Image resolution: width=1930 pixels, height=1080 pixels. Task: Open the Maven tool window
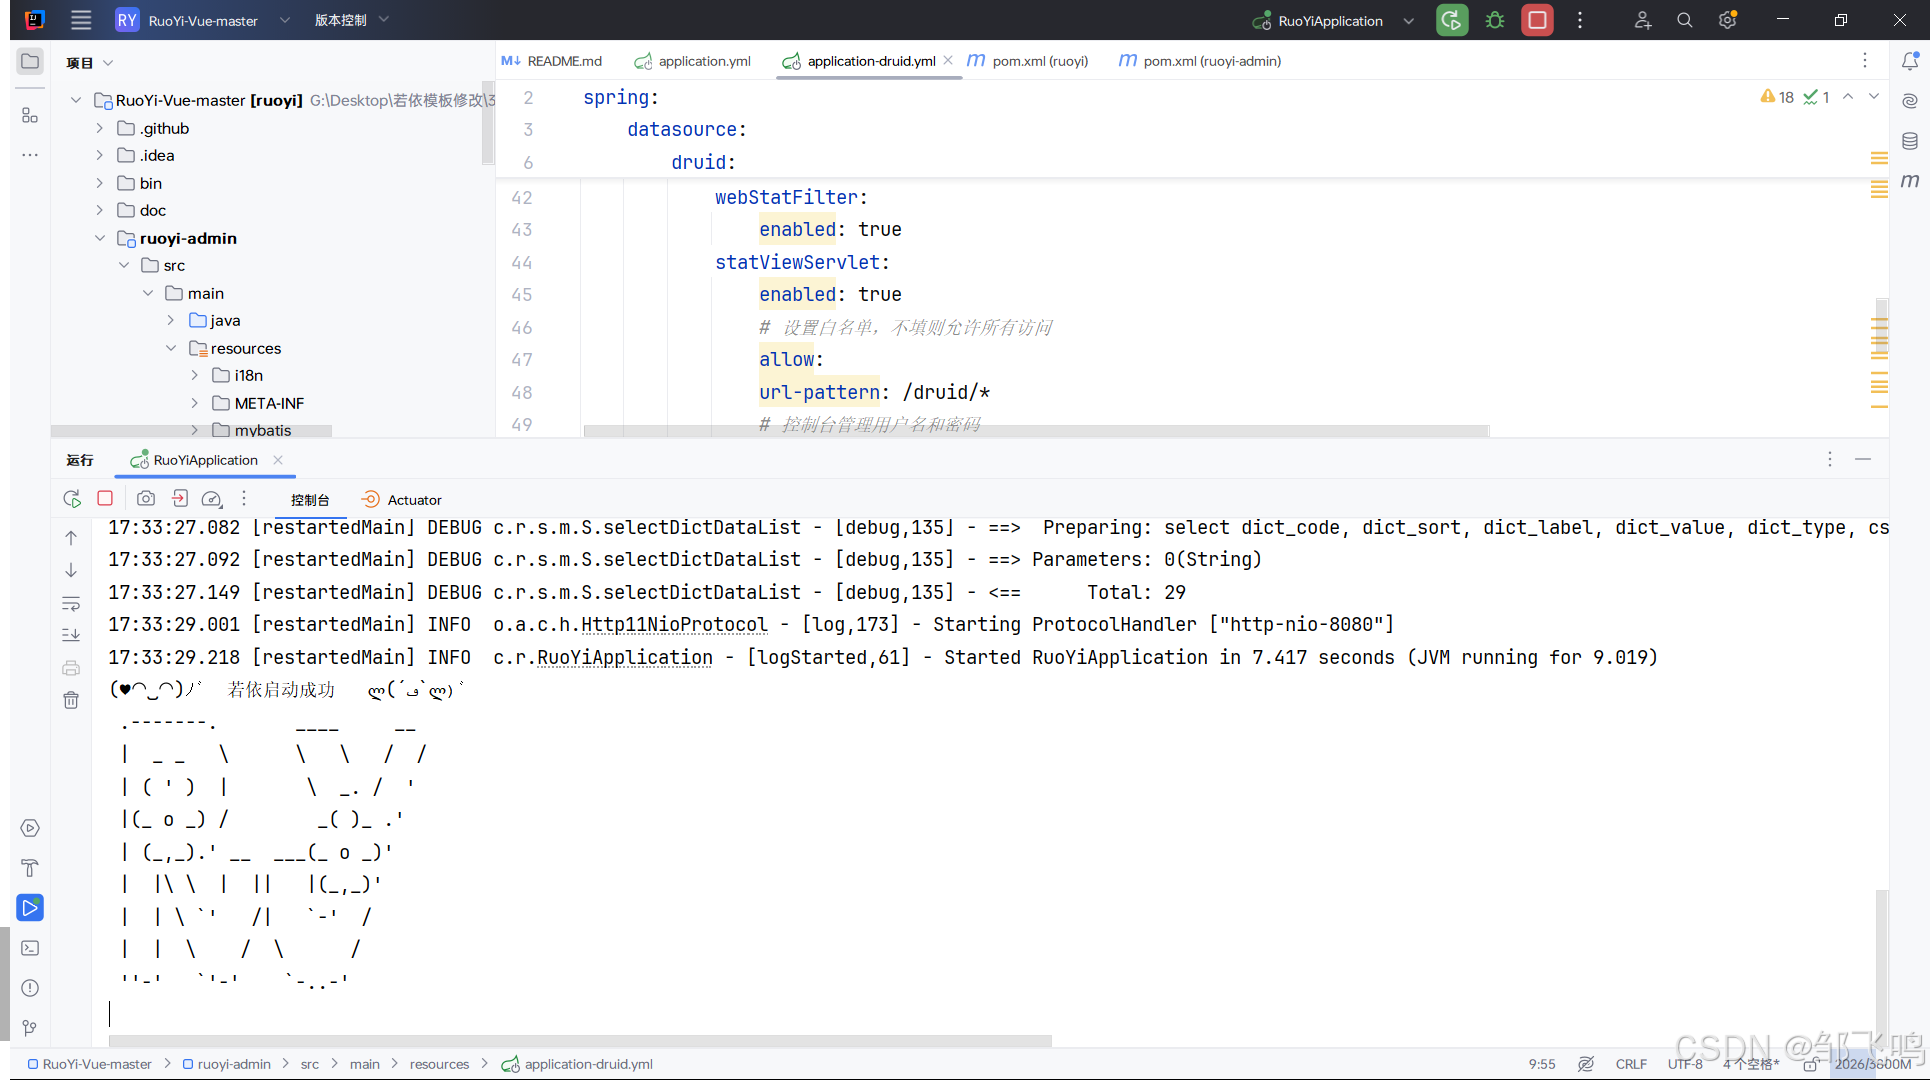(x=1910, y=181)
